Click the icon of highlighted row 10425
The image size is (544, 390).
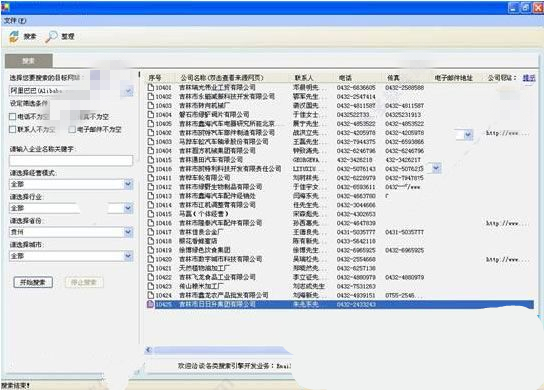click(151, 304)
